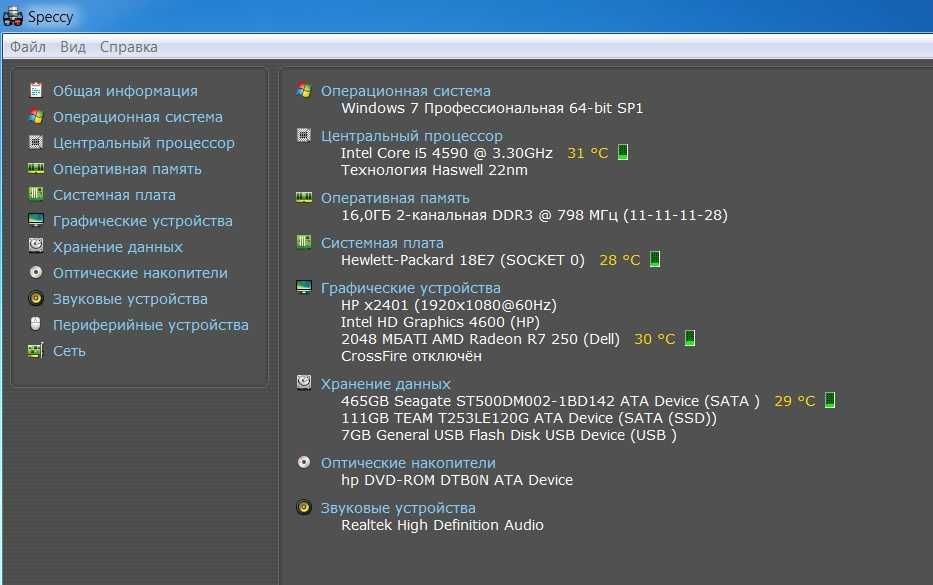Click the CPU temperature indicator icon
The height and width of the screenshot is (585, 933).
(x=623, y=152)
